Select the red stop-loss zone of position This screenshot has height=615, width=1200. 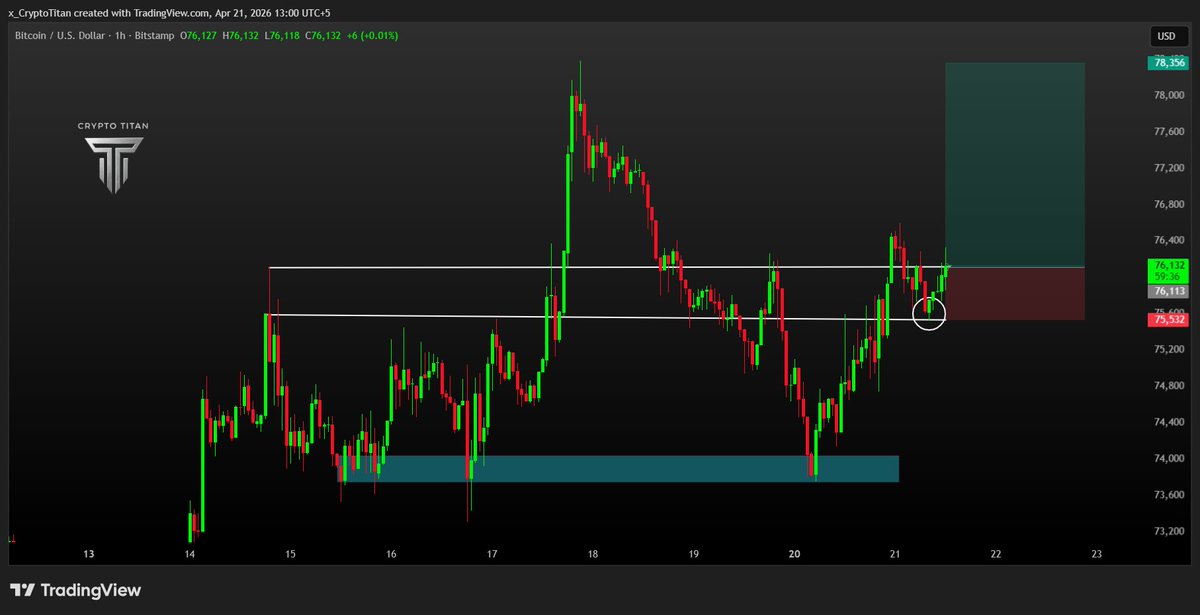pos(1014,294)
